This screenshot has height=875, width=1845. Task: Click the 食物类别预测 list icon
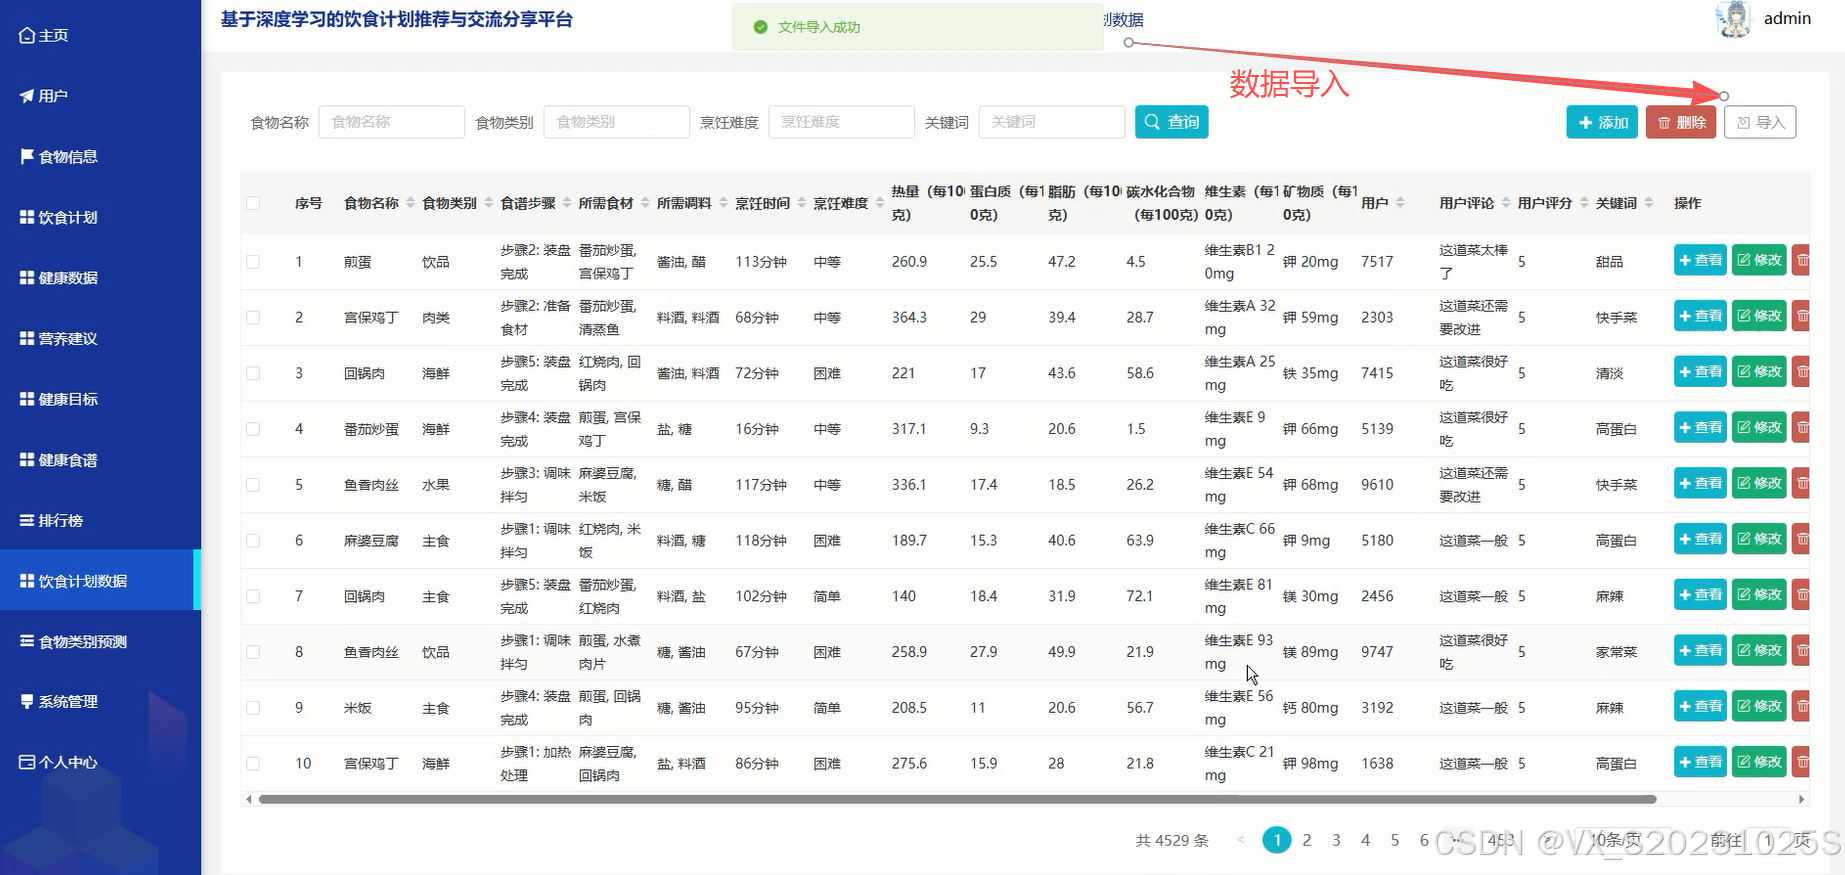coord(27,641)
